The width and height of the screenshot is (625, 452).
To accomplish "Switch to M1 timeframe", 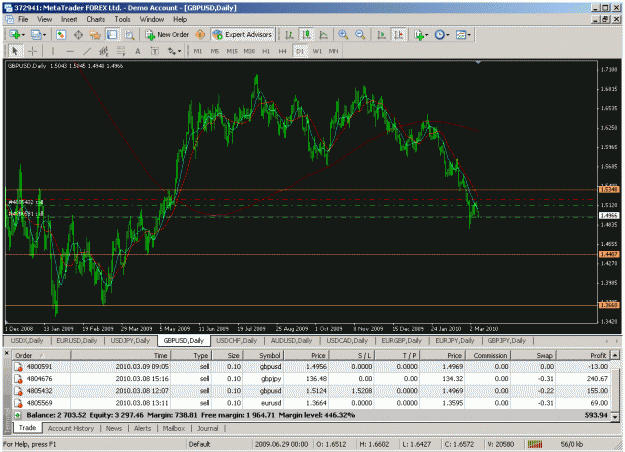I will [198, 51].
